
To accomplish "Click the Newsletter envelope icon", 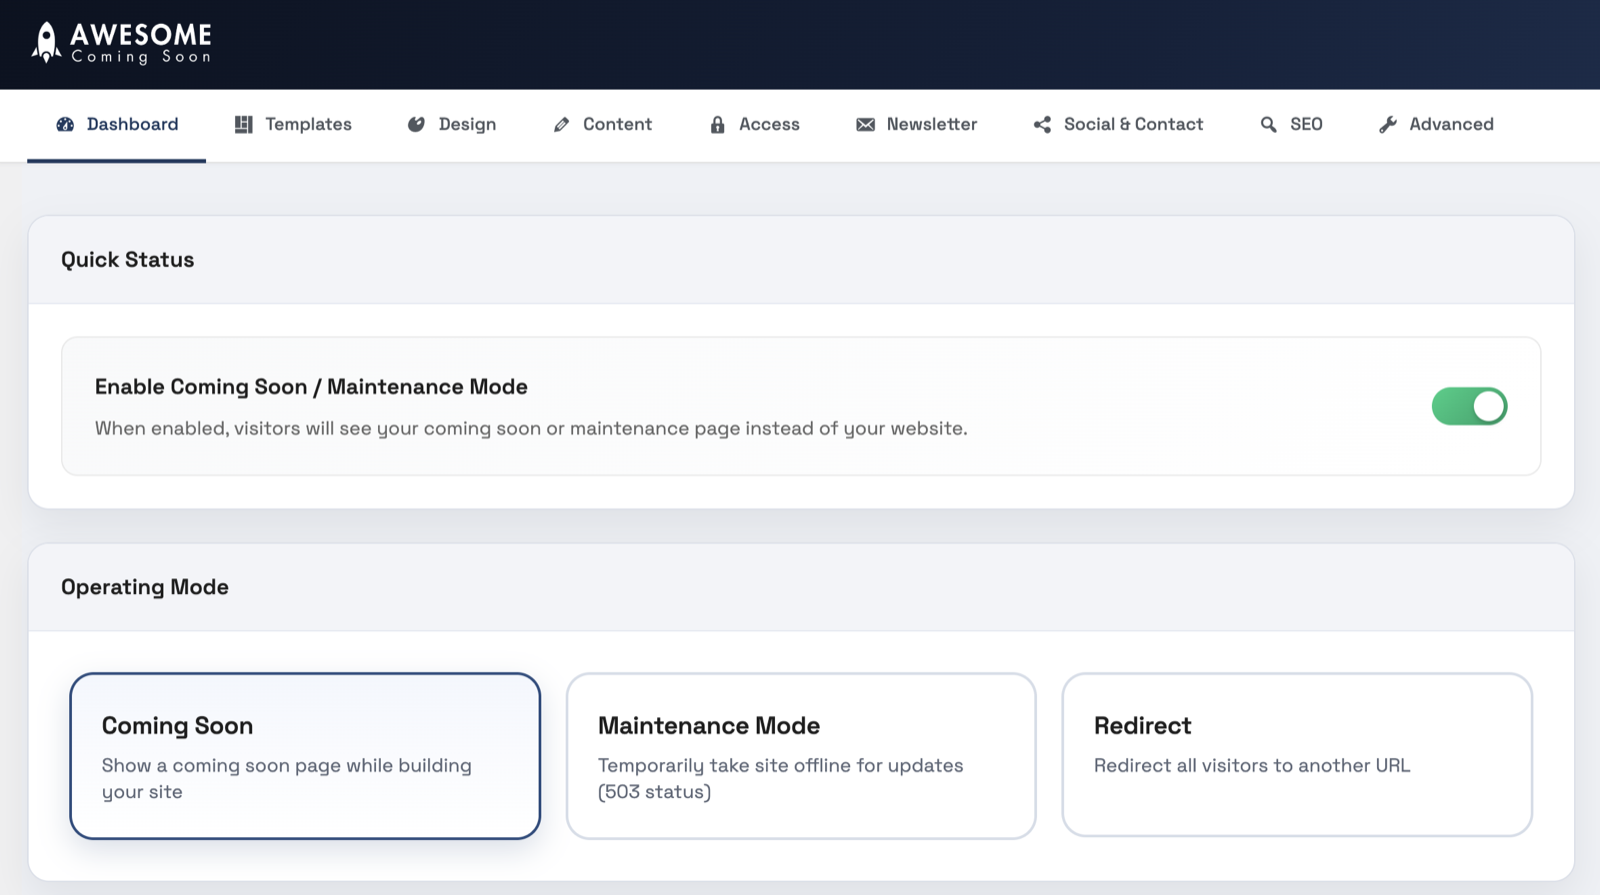I will pos(865,124).
